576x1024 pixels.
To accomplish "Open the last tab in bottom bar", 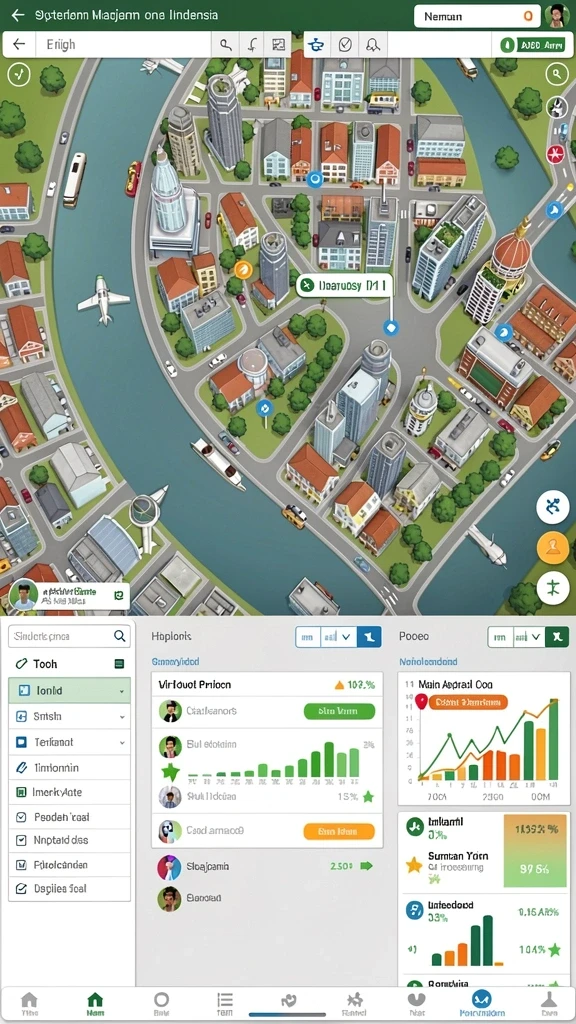I will point(549,1004).
